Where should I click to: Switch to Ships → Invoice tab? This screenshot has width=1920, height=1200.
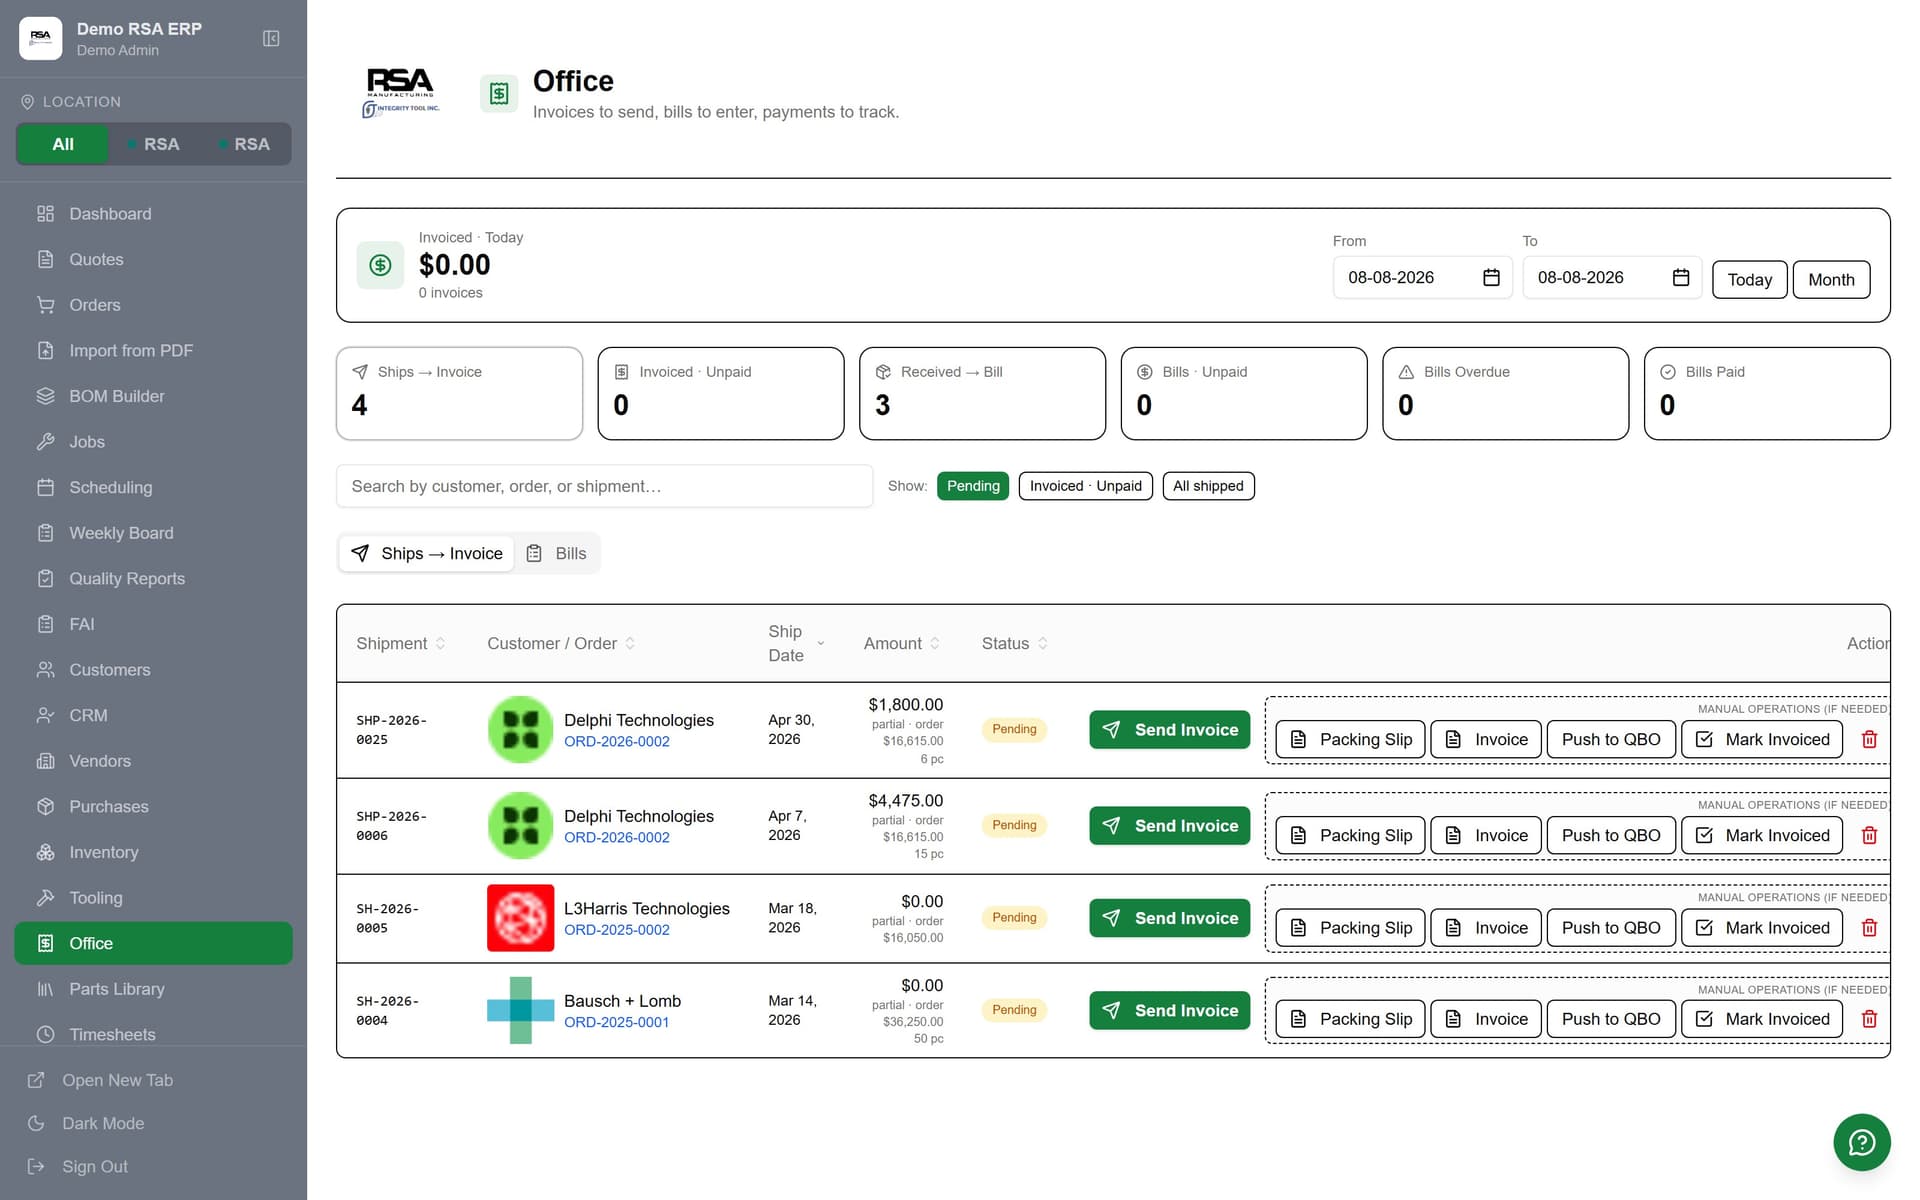pos(427,553)
